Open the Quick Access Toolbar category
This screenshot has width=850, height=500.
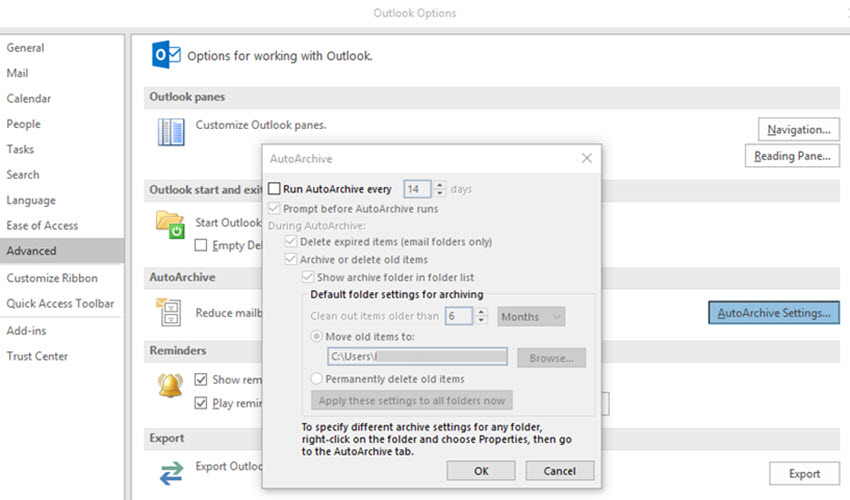coord(60,304)
